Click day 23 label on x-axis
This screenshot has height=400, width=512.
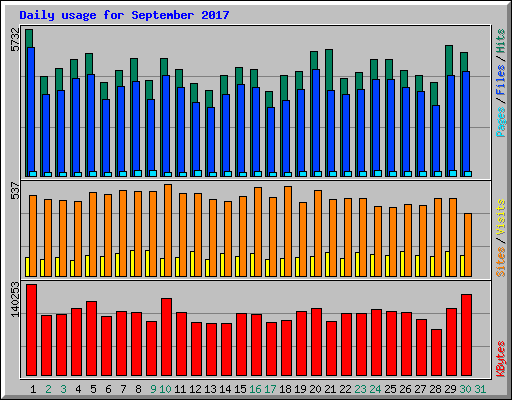tap(360, 389)
